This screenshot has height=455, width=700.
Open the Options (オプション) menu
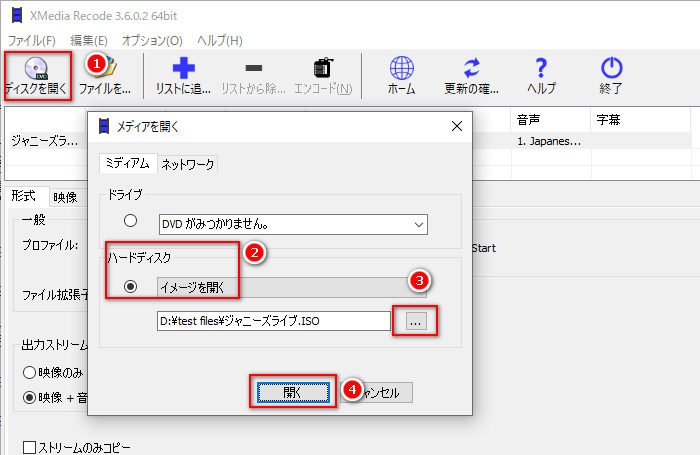coord(152,40)
